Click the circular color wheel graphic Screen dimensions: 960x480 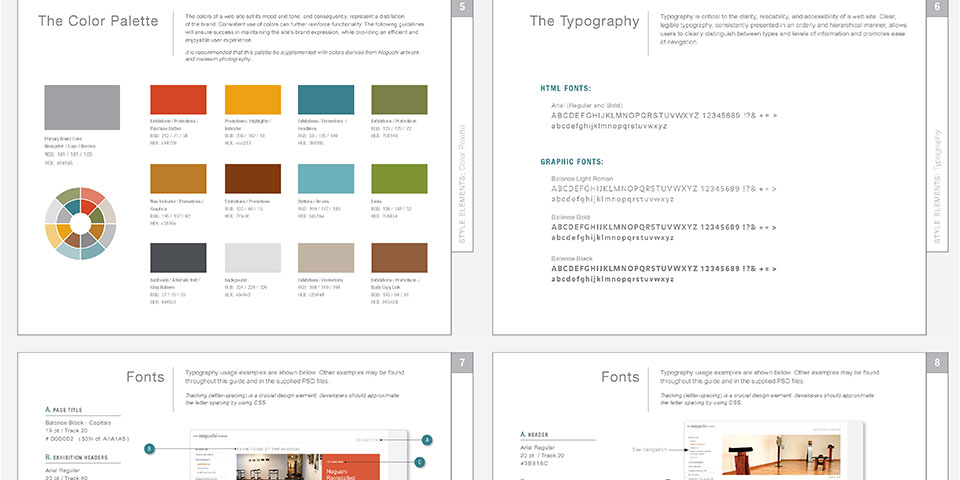(x=83, y=223)
